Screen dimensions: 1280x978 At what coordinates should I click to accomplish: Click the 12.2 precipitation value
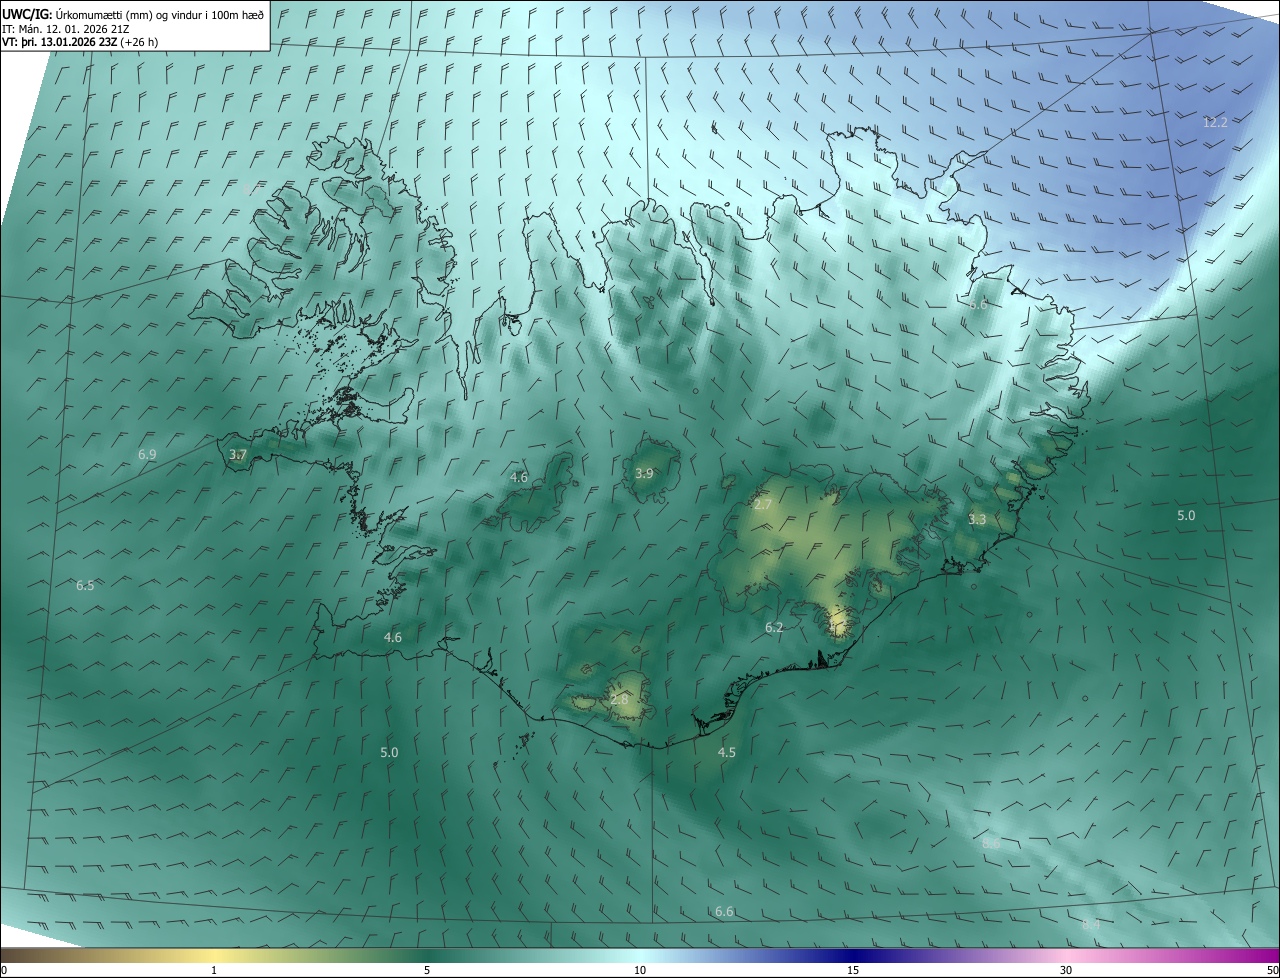click(1214, 122)
